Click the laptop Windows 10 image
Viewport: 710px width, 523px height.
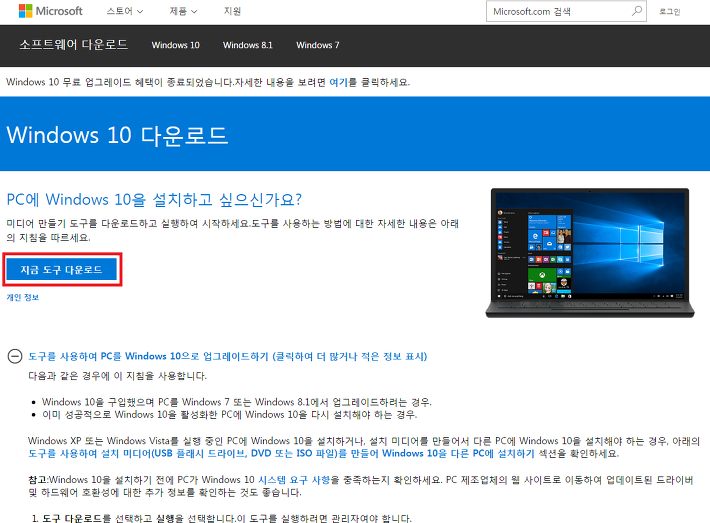click(590, 253)
